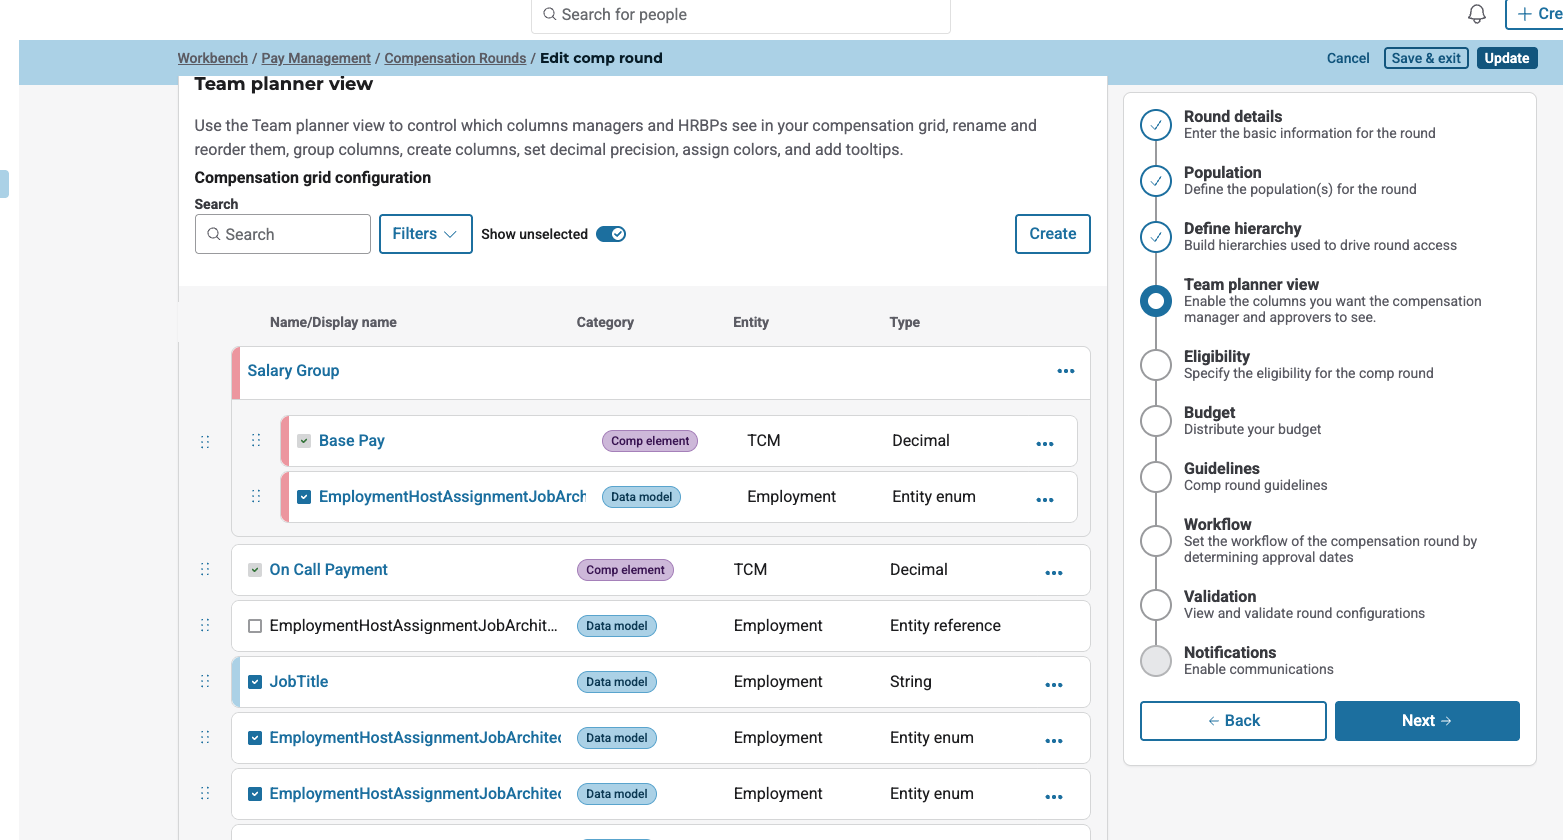
Task: Click the Eligibility step circle
Action: click(1156, 365)
